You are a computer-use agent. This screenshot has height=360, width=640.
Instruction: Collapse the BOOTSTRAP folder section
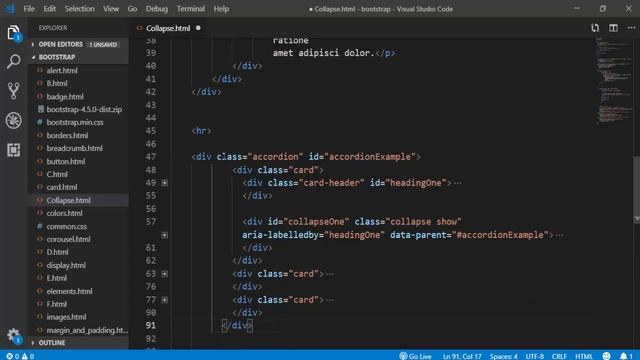(x=78, y=57)
